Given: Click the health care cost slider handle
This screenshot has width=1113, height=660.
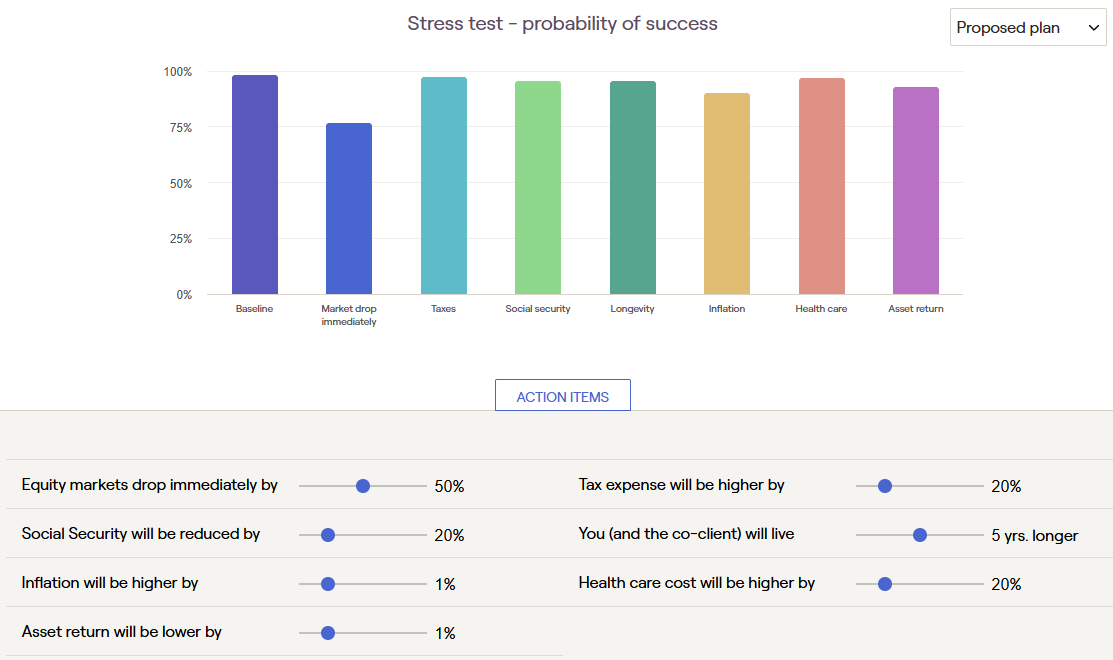Looking at the screenshot, I should pyautogui.click(x=884, y=584).
